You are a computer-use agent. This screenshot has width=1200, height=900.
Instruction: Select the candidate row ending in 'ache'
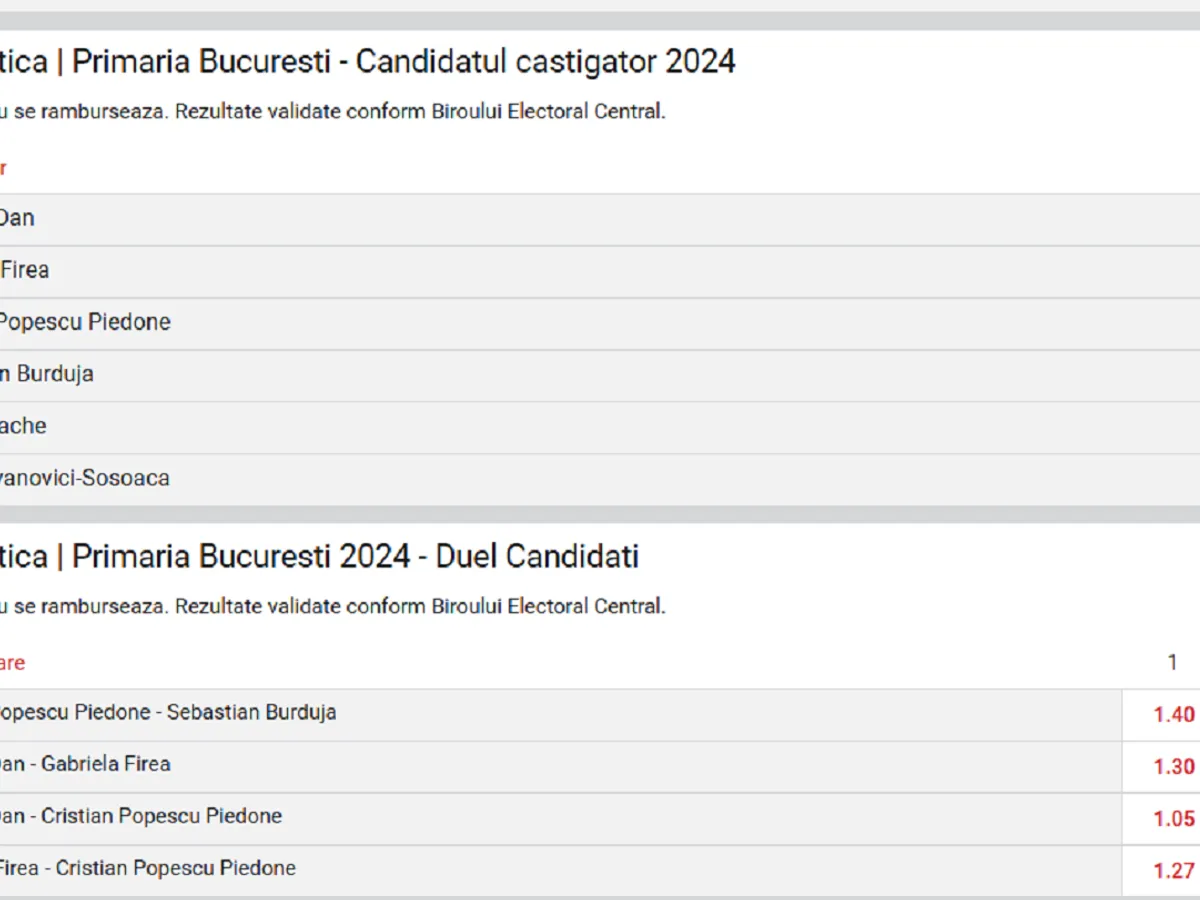(23, 426)
